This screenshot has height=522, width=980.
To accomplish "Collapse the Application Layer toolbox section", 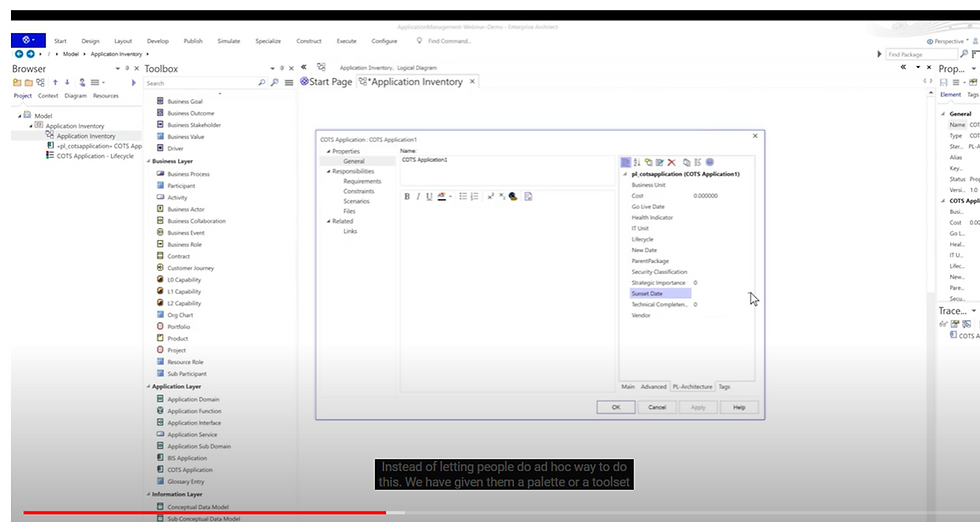I will [x=148, y=386].
